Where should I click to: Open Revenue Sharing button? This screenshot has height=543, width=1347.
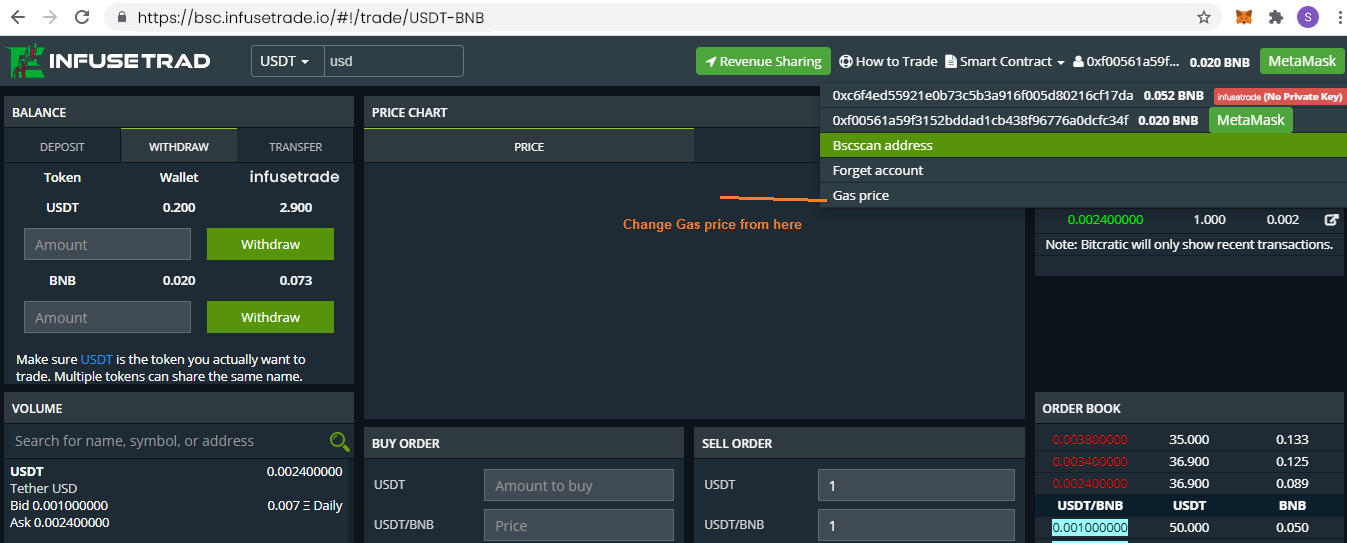click(763, 61)
